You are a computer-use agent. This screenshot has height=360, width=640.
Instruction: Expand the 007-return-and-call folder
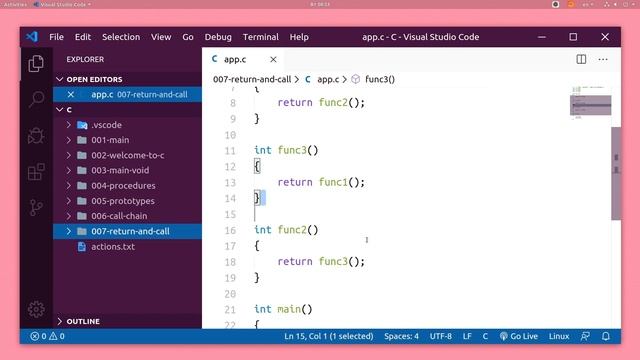click(x=127, y=231)
